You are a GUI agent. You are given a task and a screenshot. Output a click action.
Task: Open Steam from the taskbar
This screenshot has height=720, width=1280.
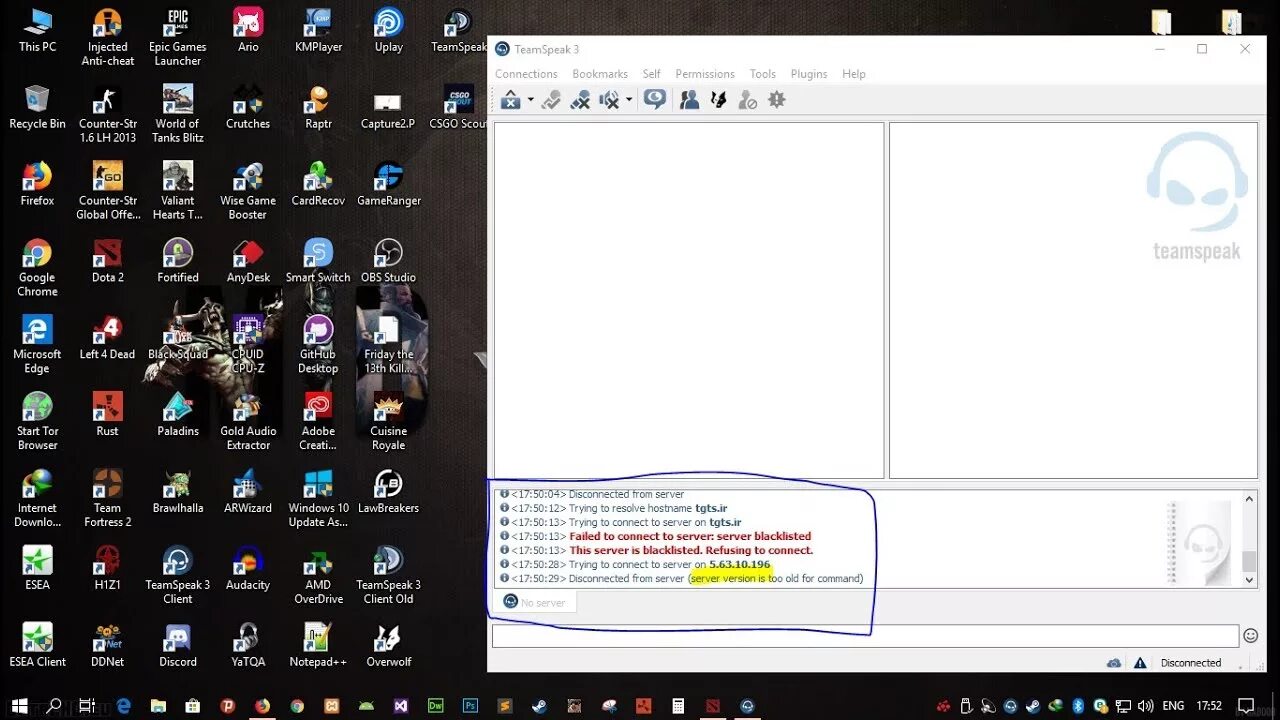[x=540, y=706]
